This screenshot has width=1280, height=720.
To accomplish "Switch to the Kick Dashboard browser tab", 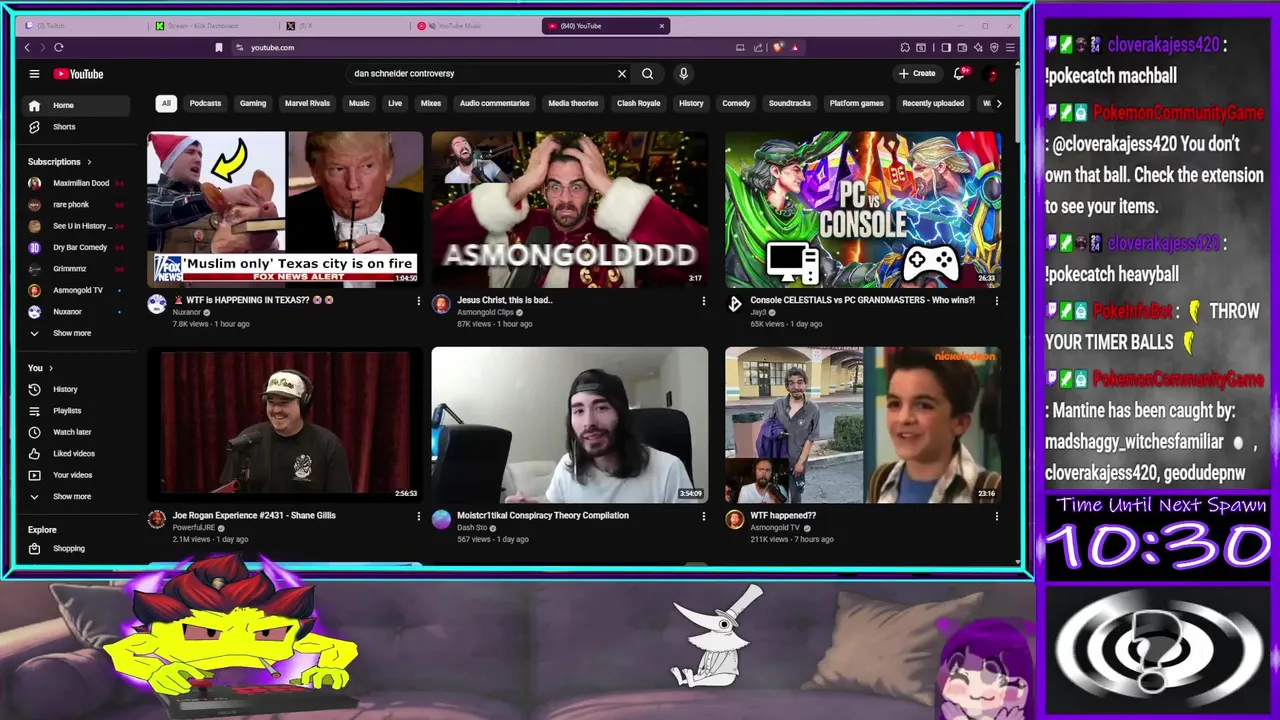I will [213, 26].
